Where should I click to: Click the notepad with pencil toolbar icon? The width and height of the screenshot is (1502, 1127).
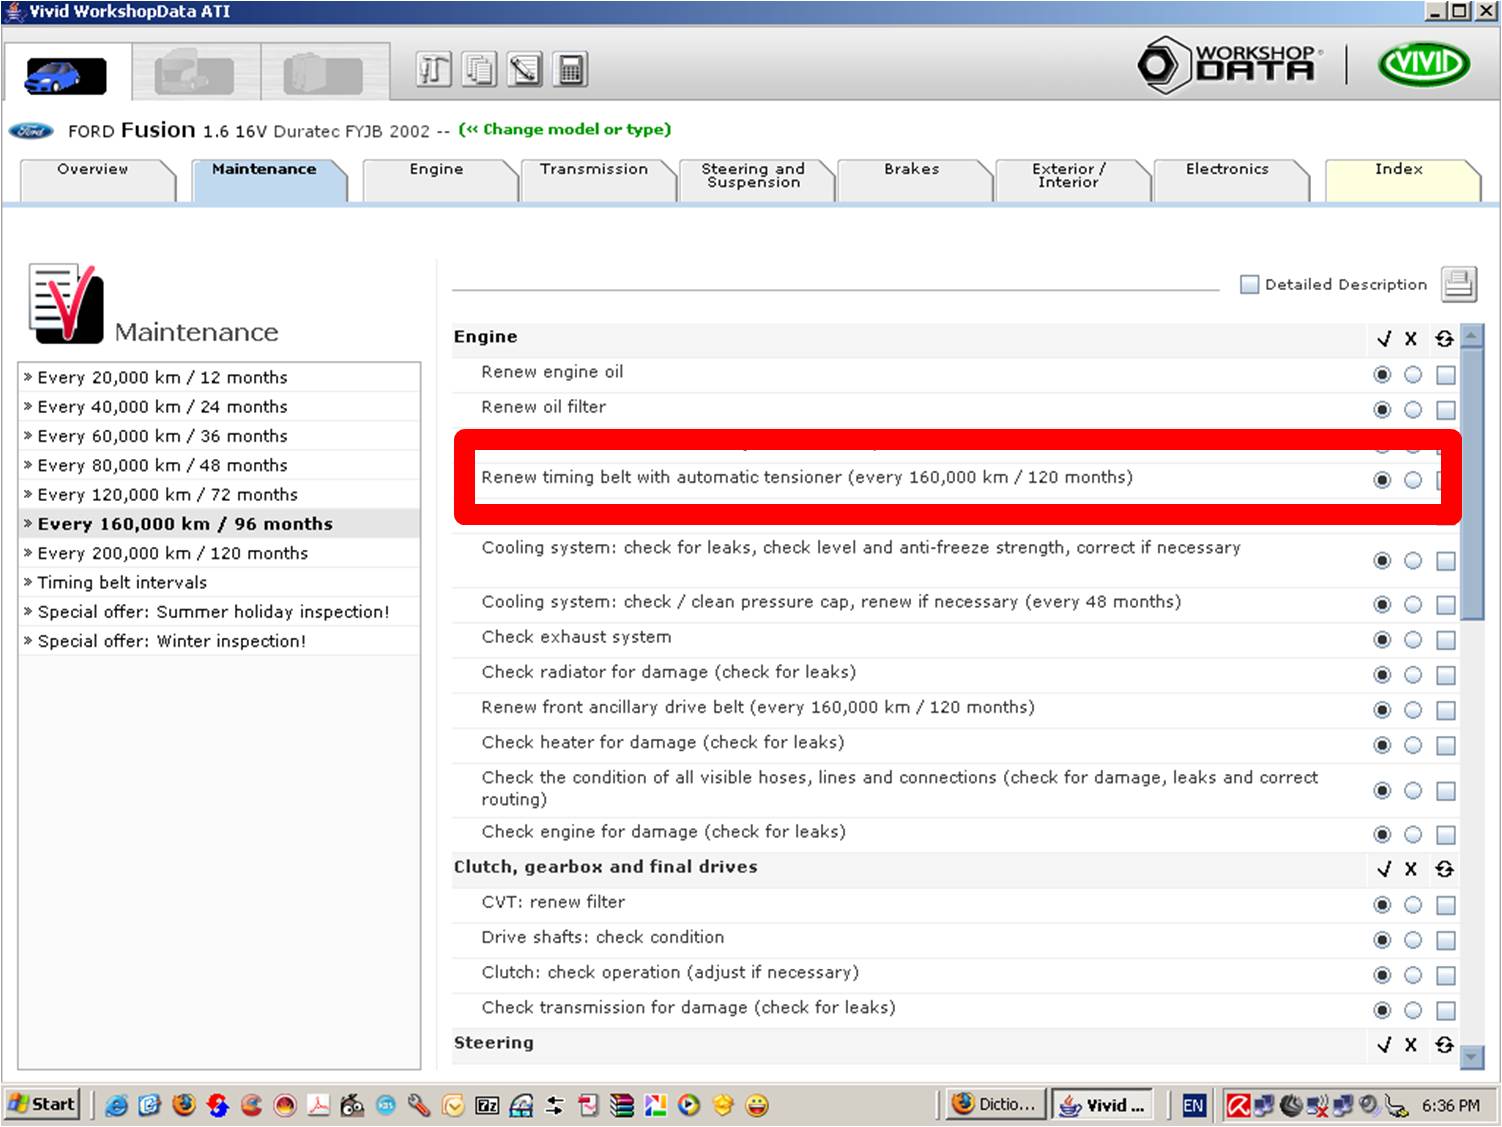click(525, 70)
